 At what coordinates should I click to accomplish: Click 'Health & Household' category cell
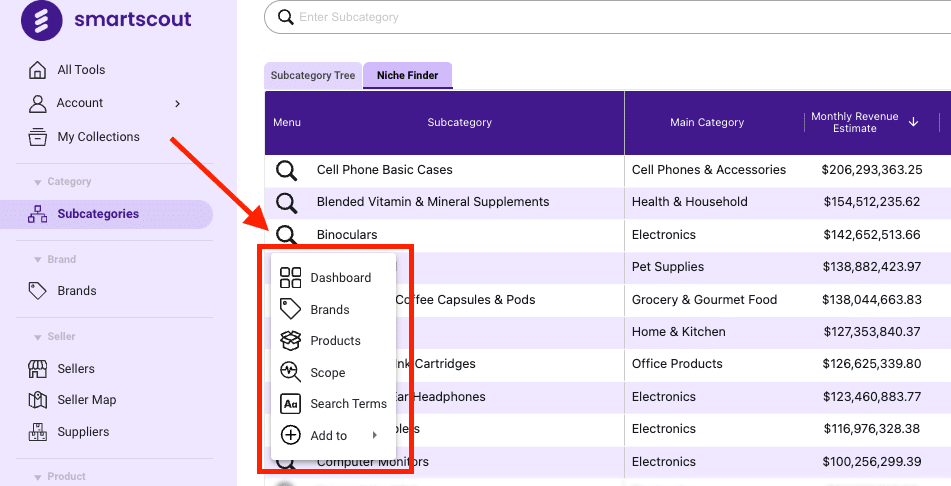690,202
